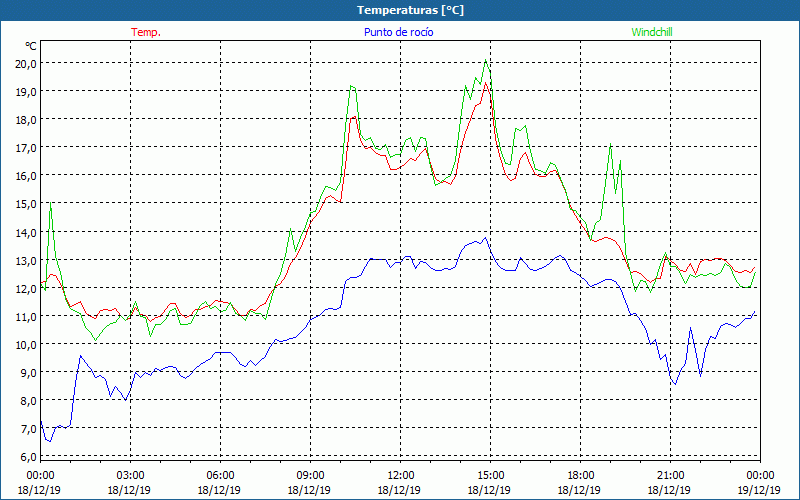Image resolution: width=800 pixels, height=500 pixels.
Task: Click the windchill spike after 18:00
Action: [x=610, y=144]
